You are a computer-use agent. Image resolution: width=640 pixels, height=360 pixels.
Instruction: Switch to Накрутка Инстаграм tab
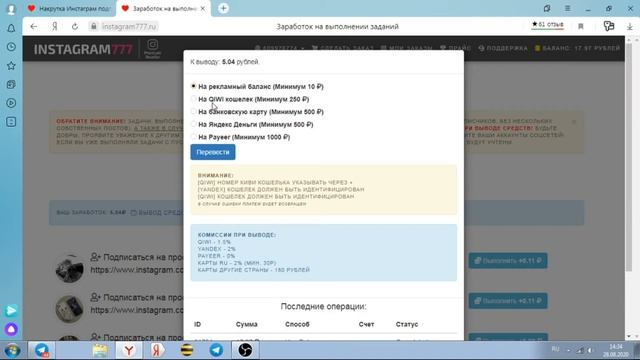(x=69, y=8)
